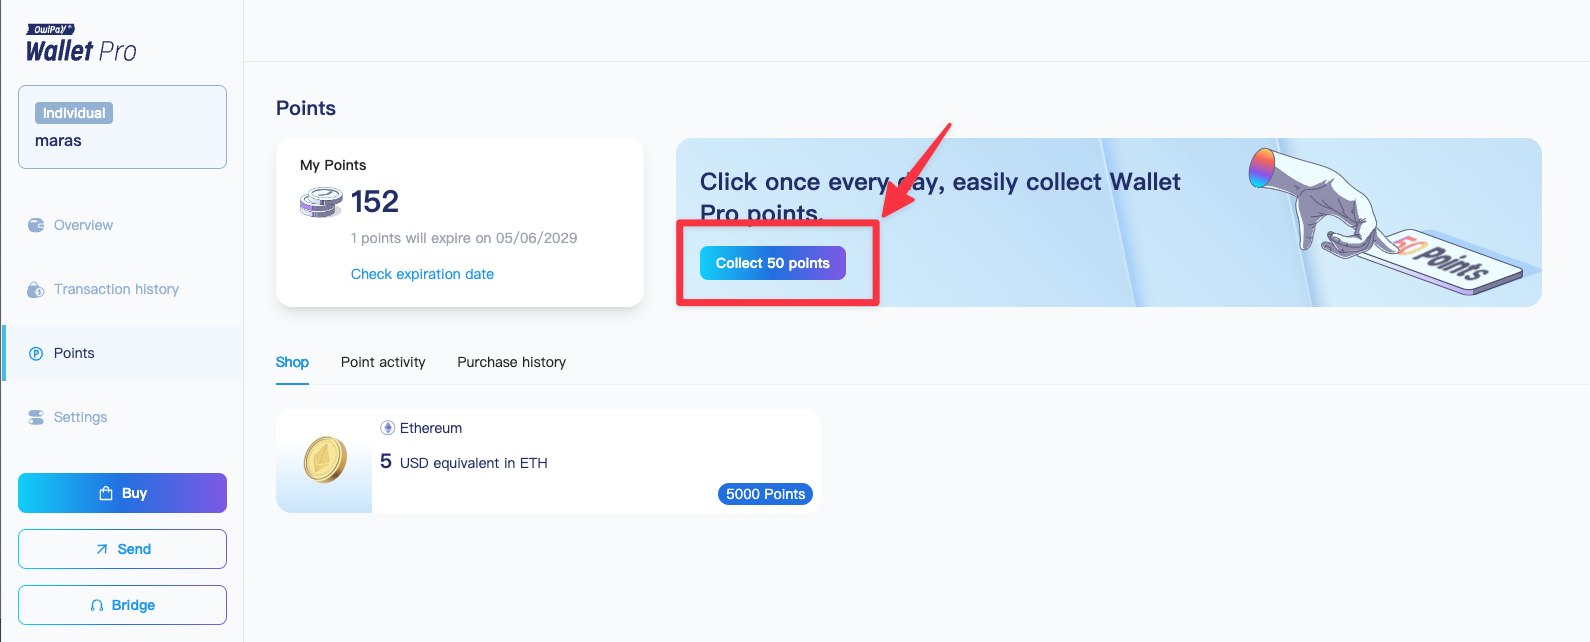Open Settings from the sidebar
Screen dimensions: 1590x642
tap(80, 417)
